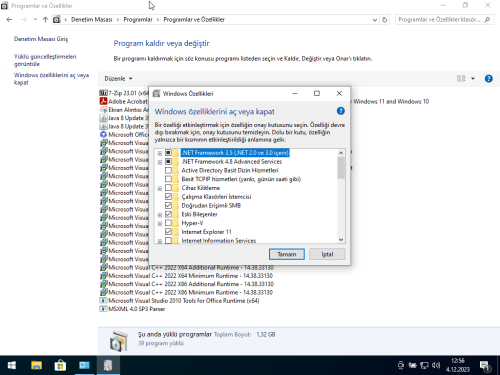Click the up arrow navigation button
Screen dimensions: 500x375
45,20
